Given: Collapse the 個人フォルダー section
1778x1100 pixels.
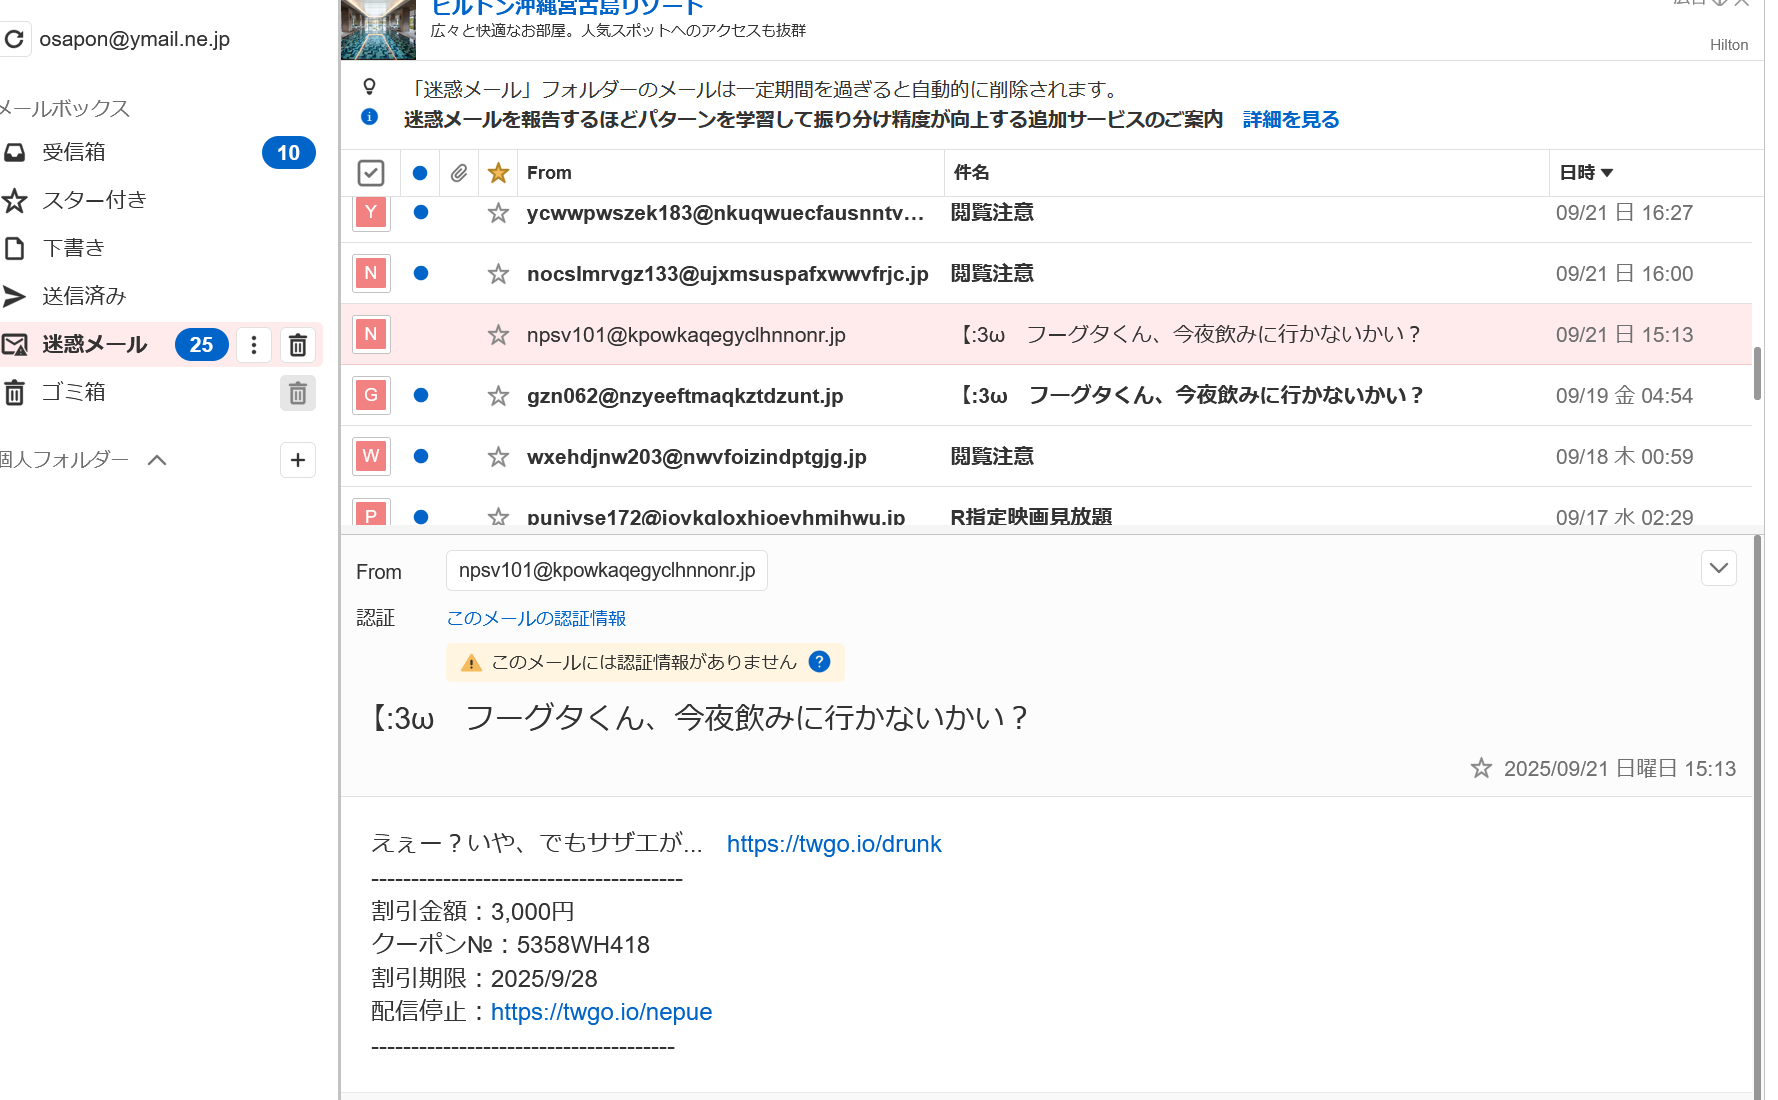Looking at the screenshot, I should (157, 460).
